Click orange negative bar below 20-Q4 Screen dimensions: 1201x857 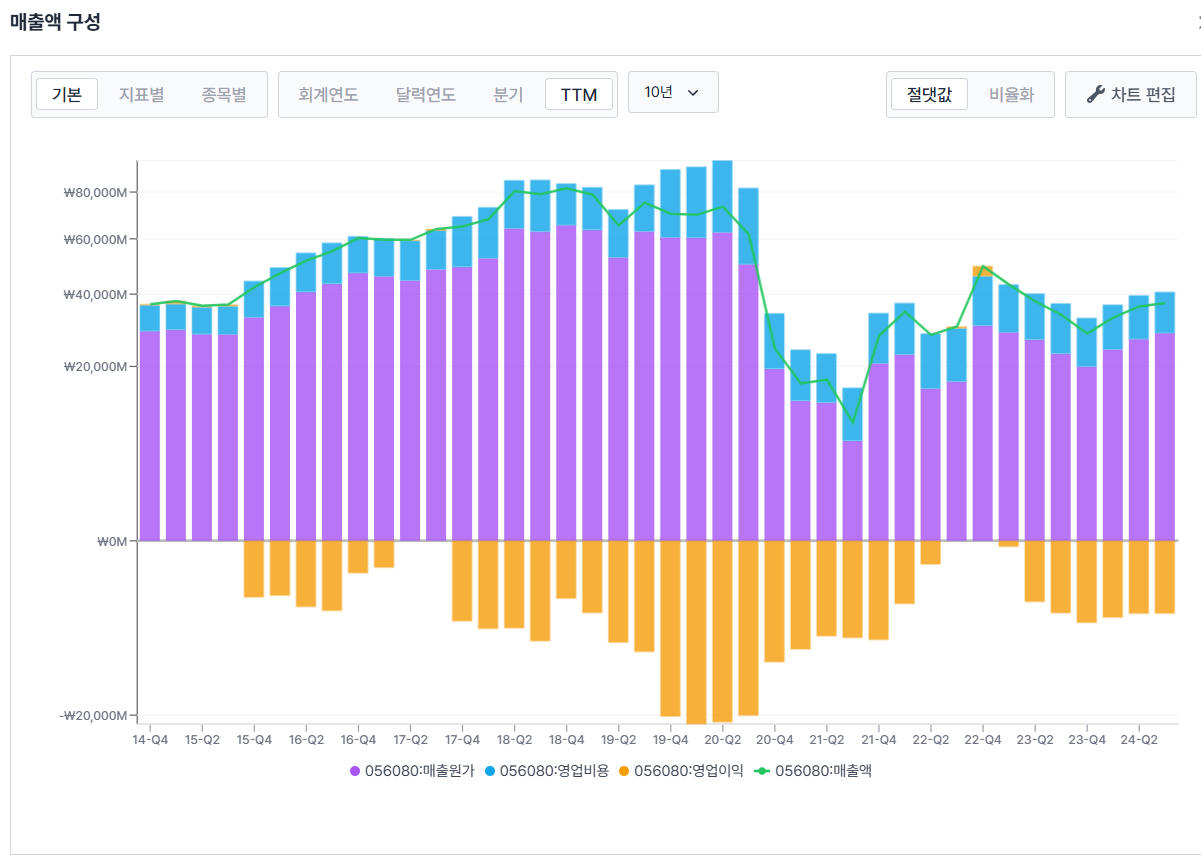coord(774,601)
